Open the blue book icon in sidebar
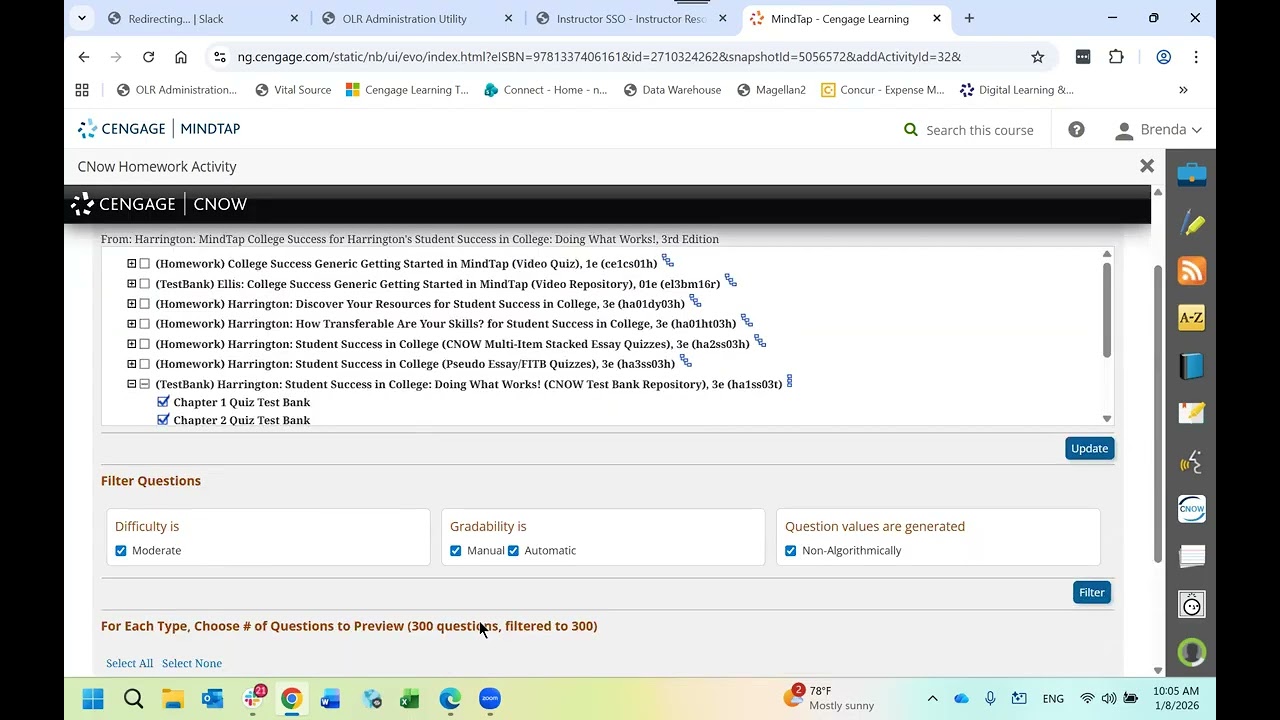 (x=1191, y=366)
